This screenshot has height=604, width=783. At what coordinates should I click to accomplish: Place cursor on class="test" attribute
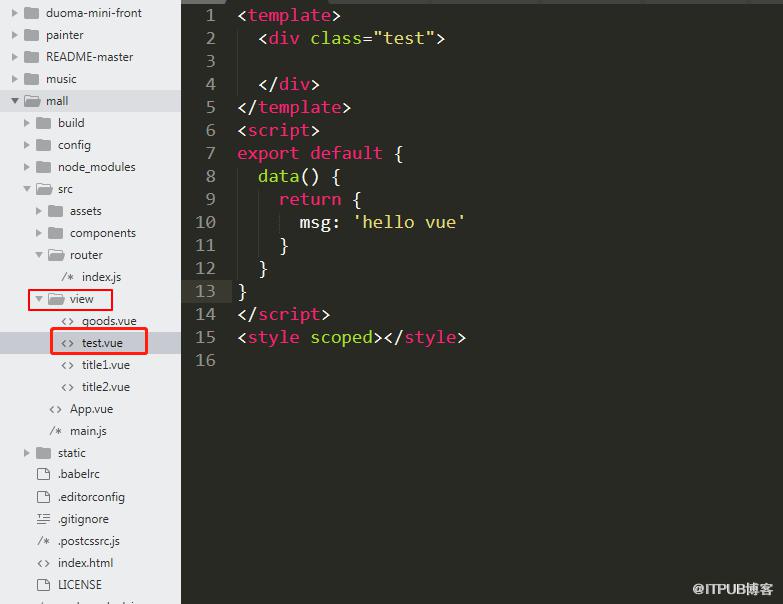click(x=372, y=38)
